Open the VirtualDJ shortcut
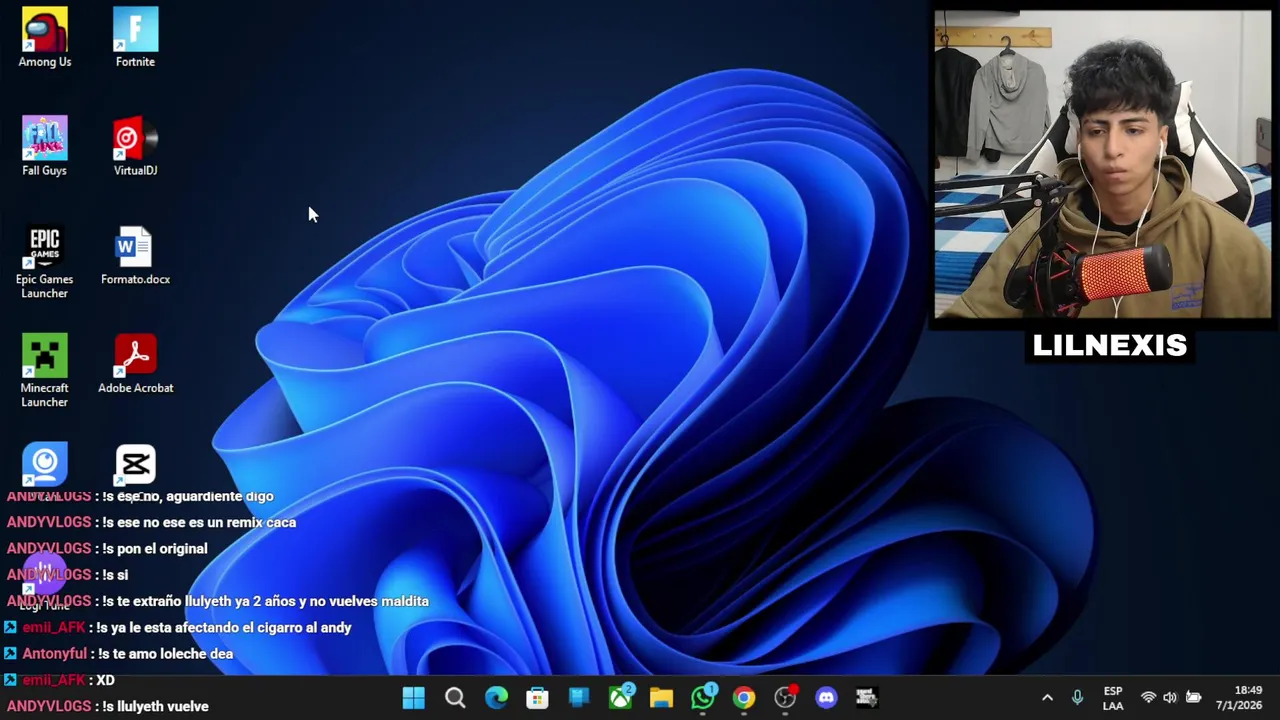Viewport: 1280px width, 720px height. (135, 147)
